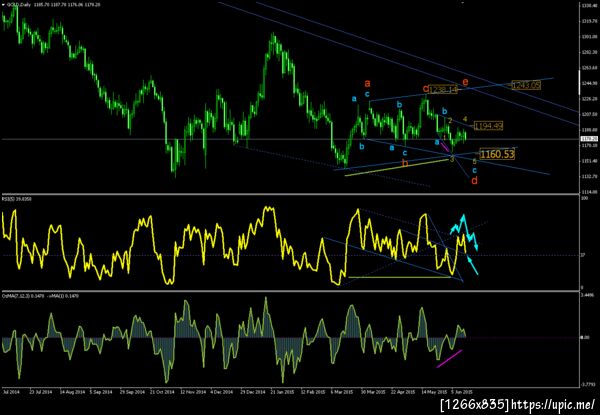Select the red wave label e

click(x=465, y=82)
